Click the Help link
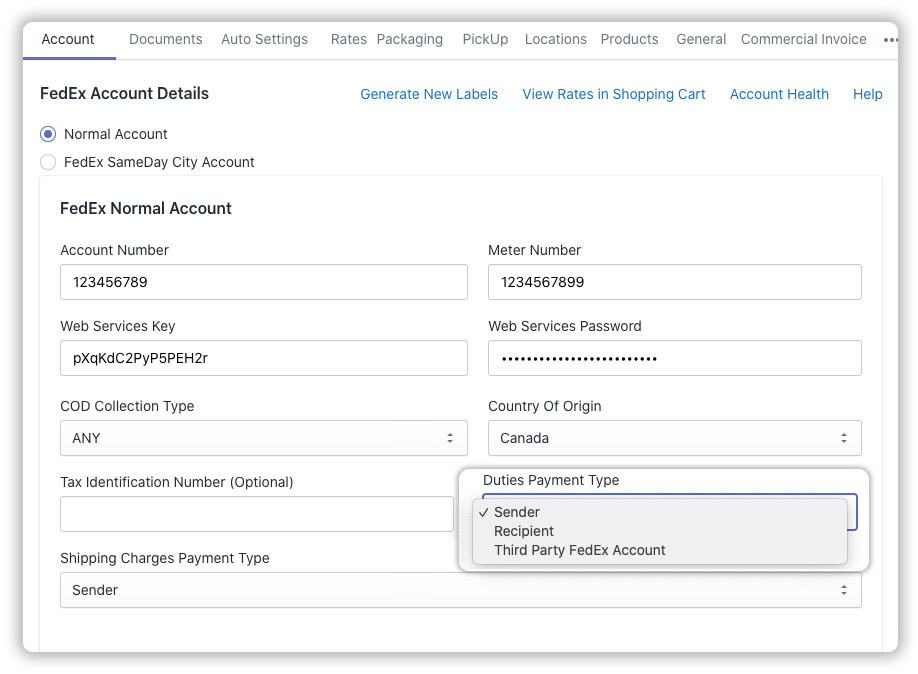Screen dimensions: 918x674 pos(868,94)
